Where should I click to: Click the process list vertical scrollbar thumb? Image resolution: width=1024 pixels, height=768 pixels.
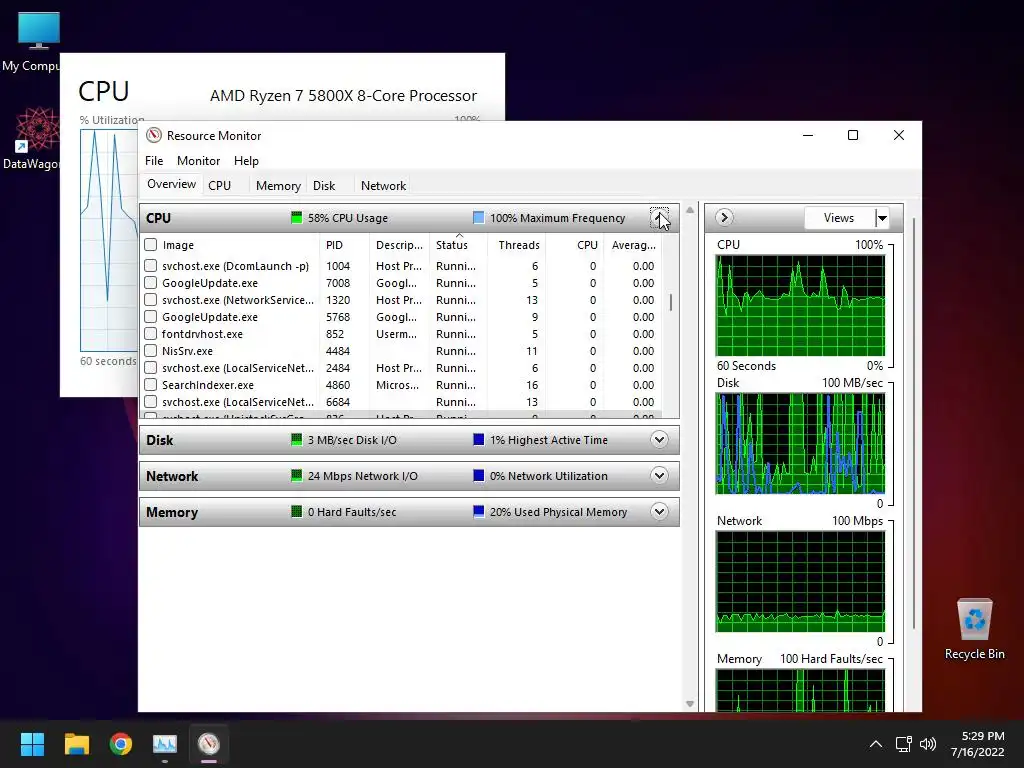671,302
